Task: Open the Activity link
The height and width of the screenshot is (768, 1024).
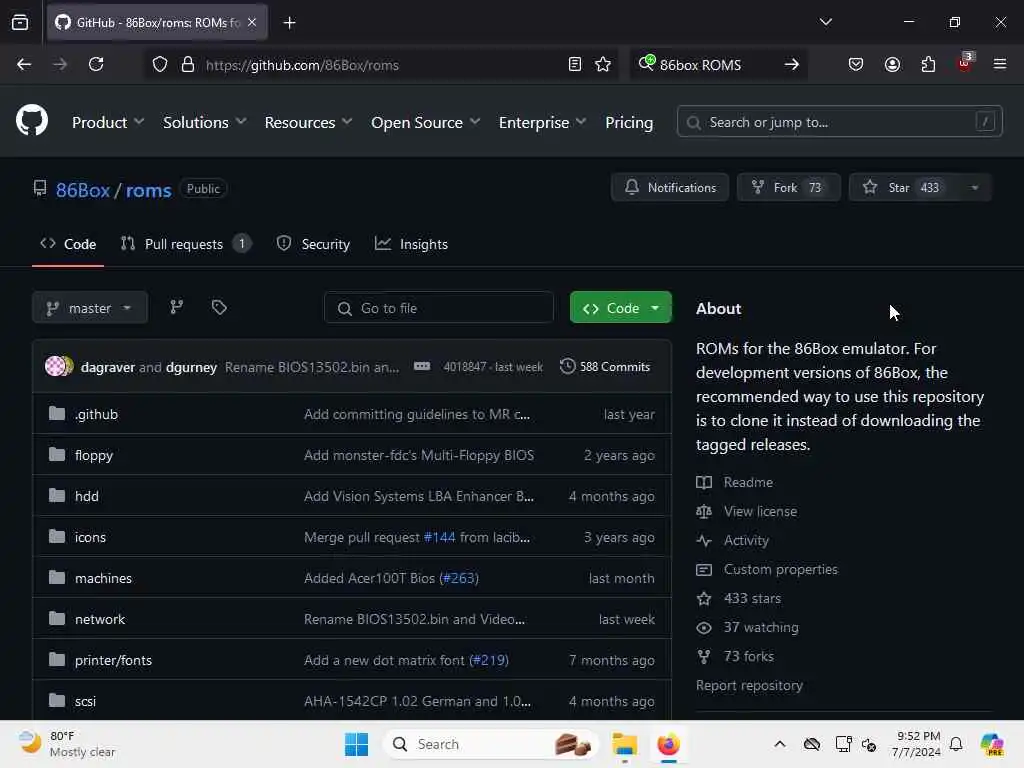Action: click(x=746, y=540)
